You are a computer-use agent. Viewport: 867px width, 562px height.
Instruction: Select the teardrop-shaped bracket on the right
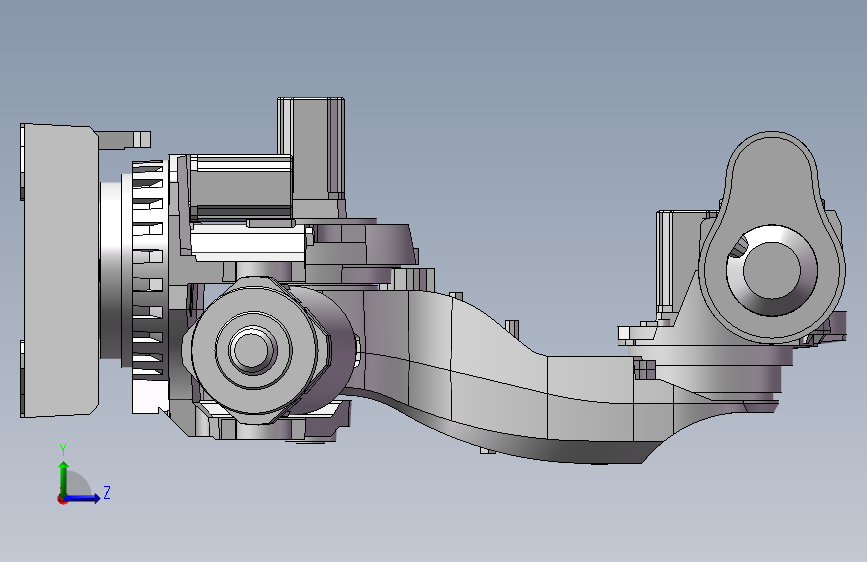(x=772, y=238)
